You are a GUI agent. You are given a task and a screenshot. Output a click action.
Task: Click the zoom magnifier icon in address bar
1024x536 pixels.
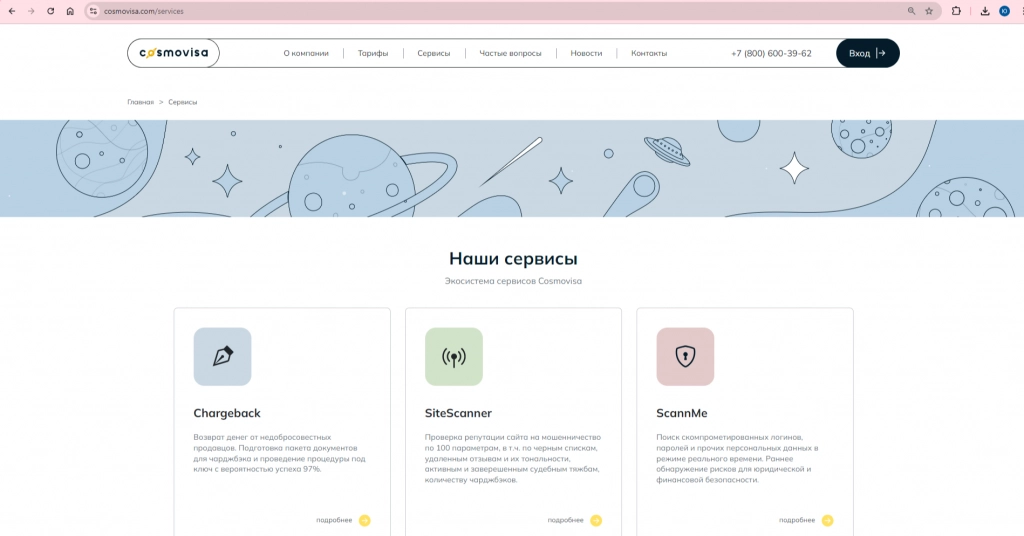click(x=911, y=11)
